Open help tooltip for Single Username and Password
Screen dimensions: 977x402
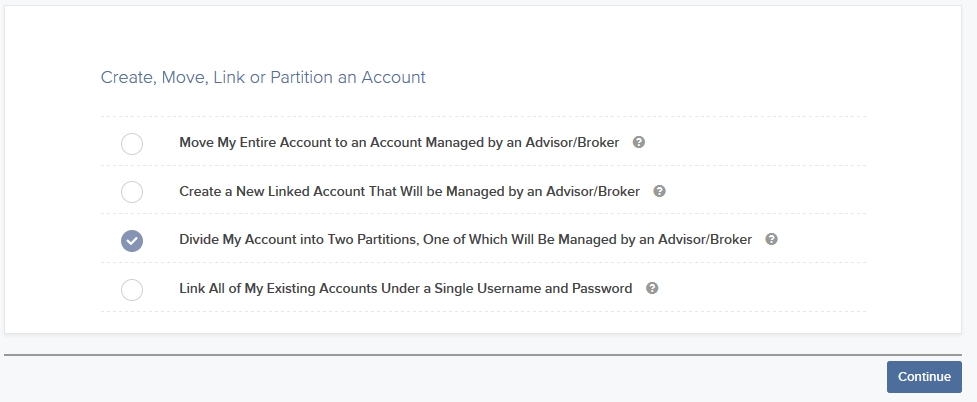(652, 288)
